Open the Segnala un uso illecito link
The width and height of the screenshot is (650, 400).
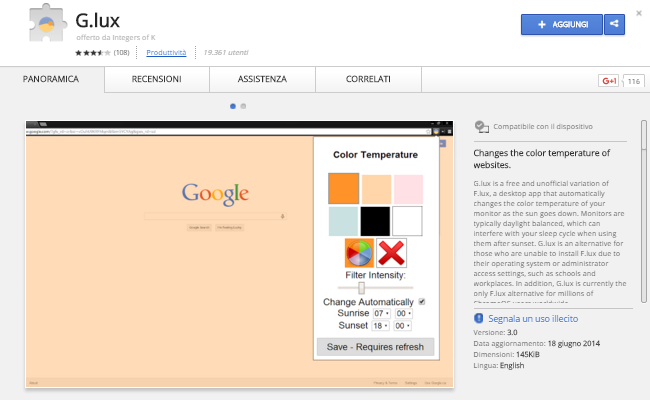[533, 319]
